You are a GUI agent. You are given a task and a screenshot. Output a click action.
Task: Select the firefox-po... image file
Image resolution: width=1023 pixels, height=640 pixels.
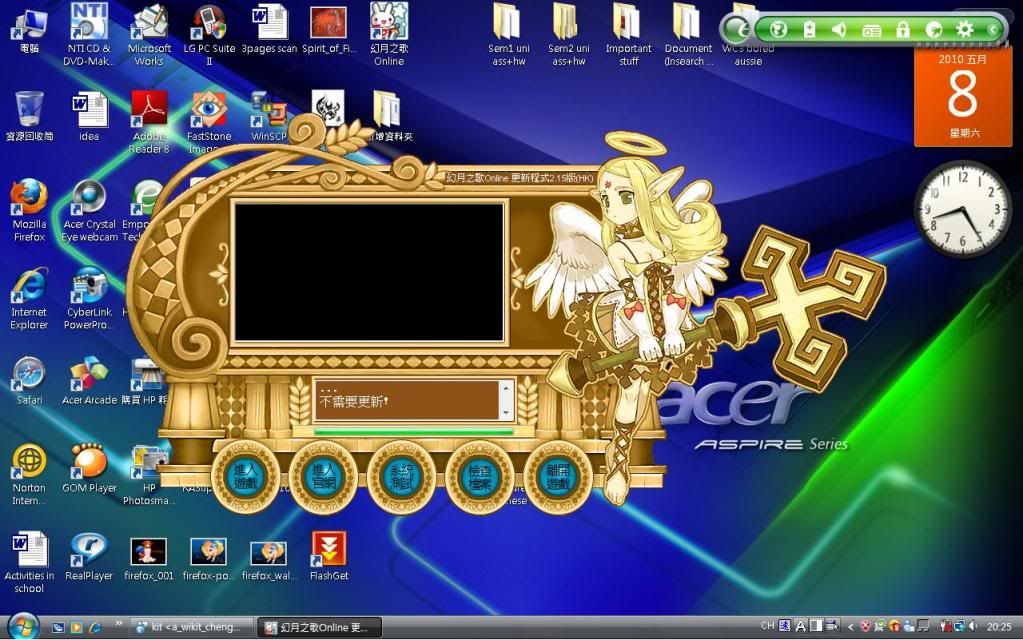[x=209, y=558]
